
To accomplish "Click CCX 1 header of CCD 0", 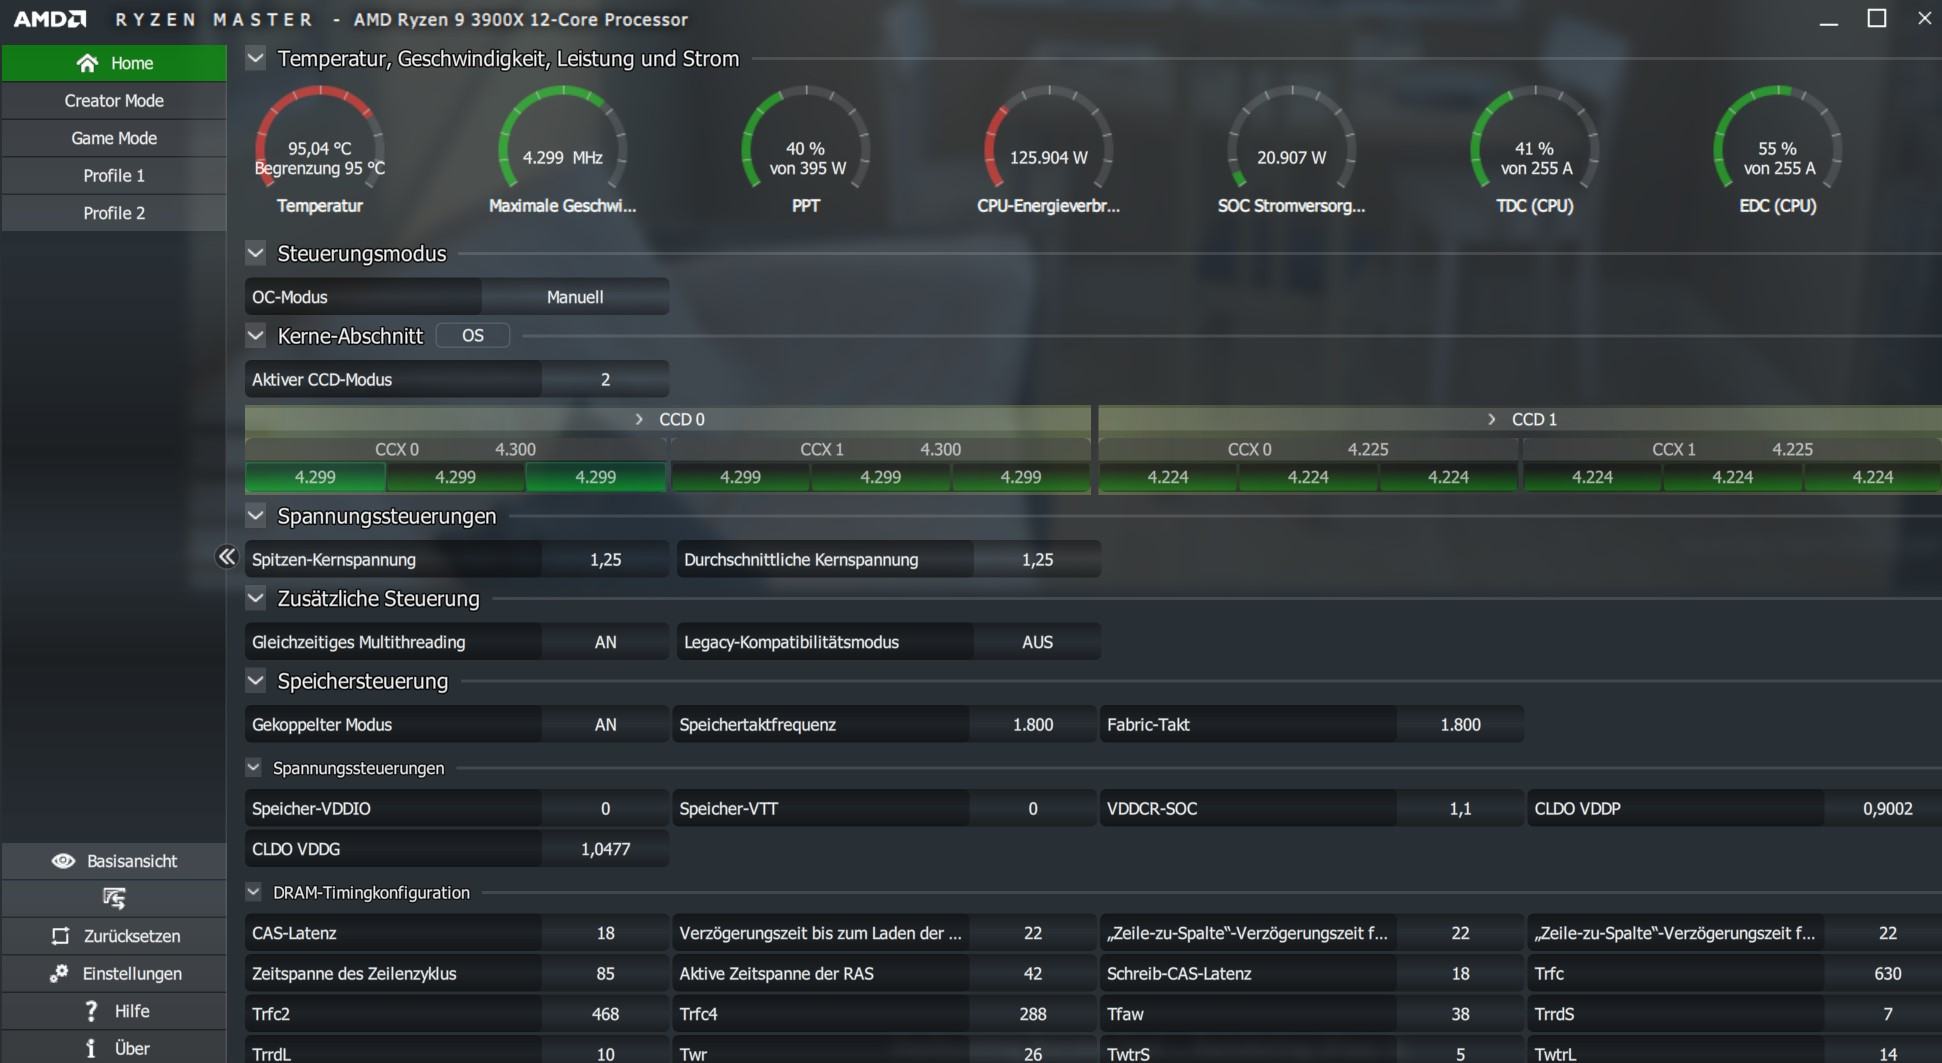I will click(x=880, y=449).
